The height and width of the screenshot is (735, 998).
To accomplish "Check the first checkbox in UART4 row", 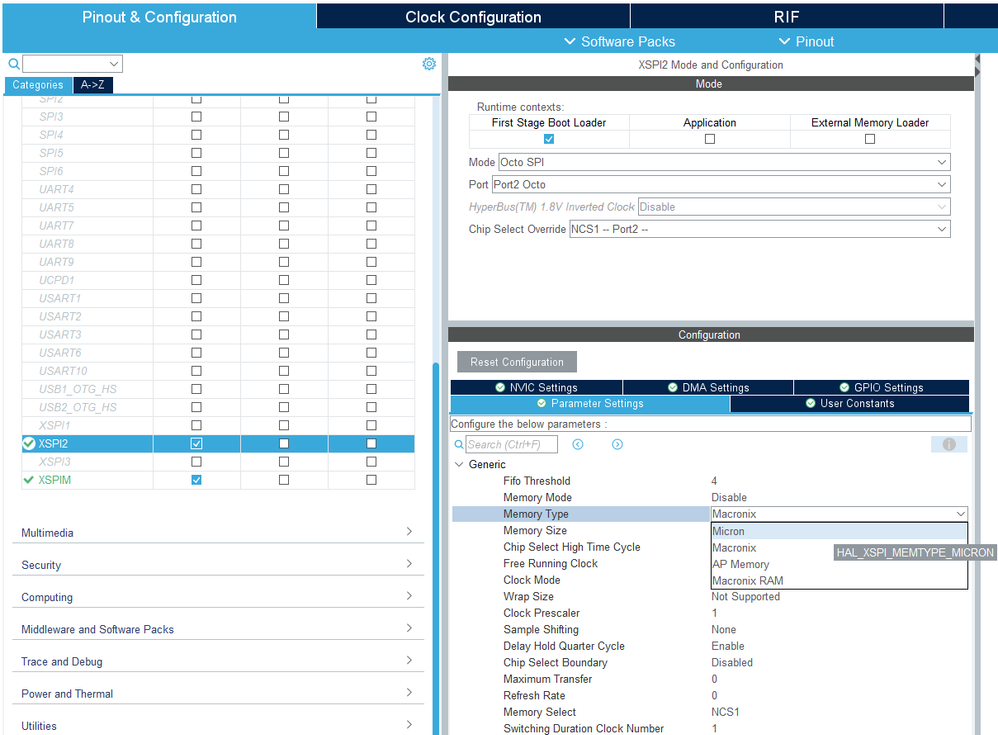I will point(196,189).
